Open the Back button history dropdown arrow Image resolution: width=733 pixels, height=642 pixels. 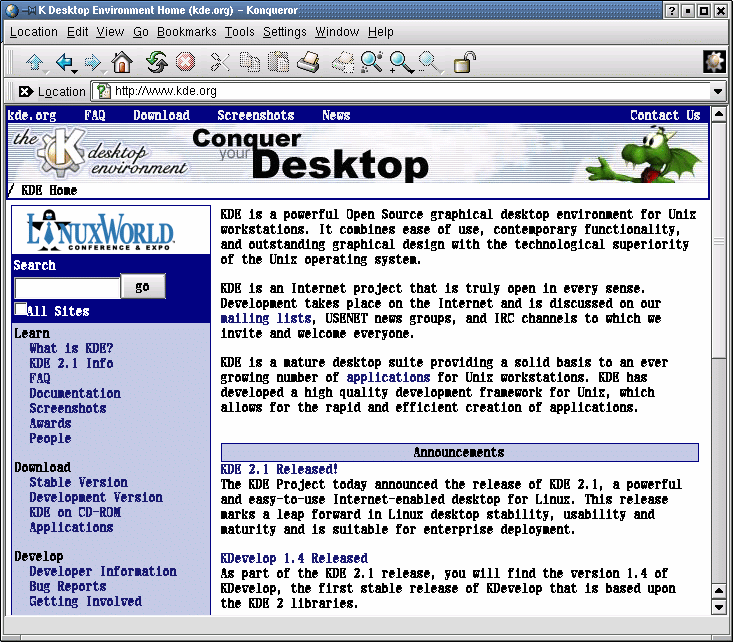pyautogui.click(x=74, y=72)
